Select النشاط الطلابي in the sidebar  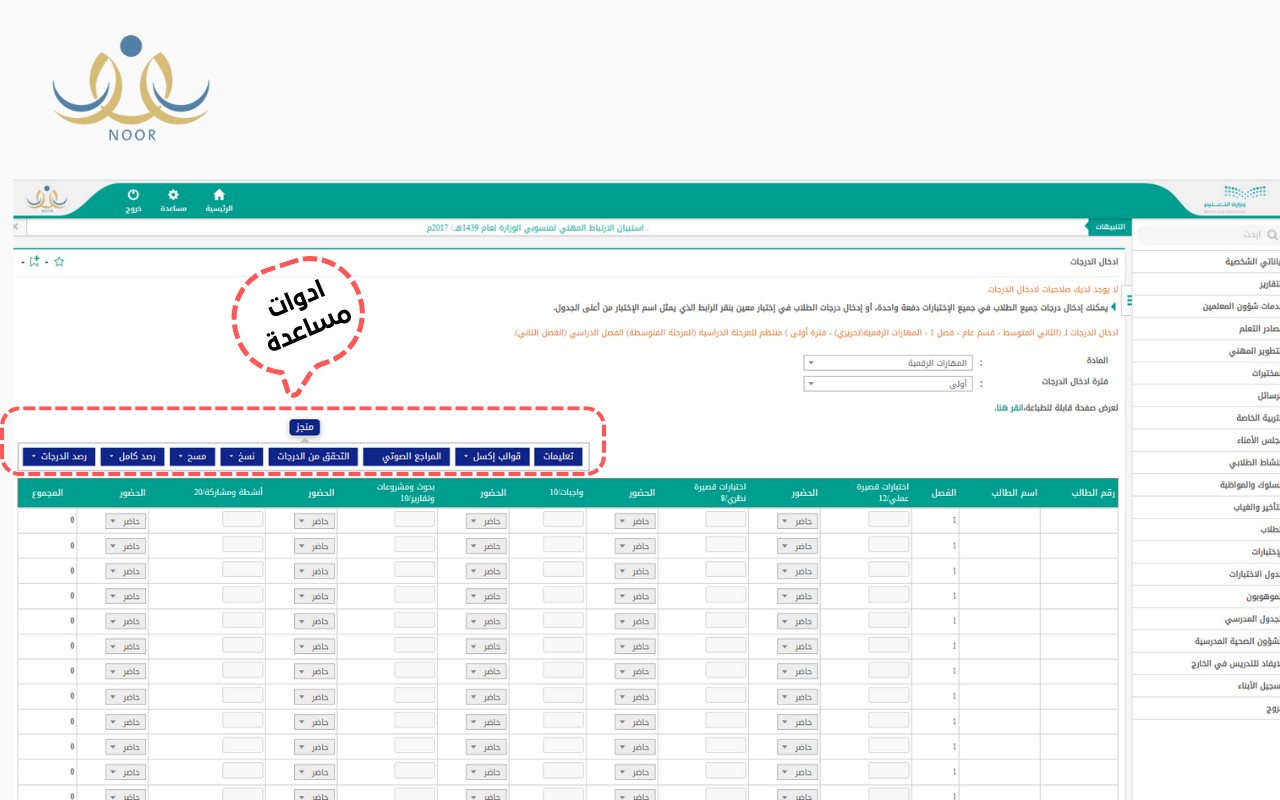click(1254, 463)
